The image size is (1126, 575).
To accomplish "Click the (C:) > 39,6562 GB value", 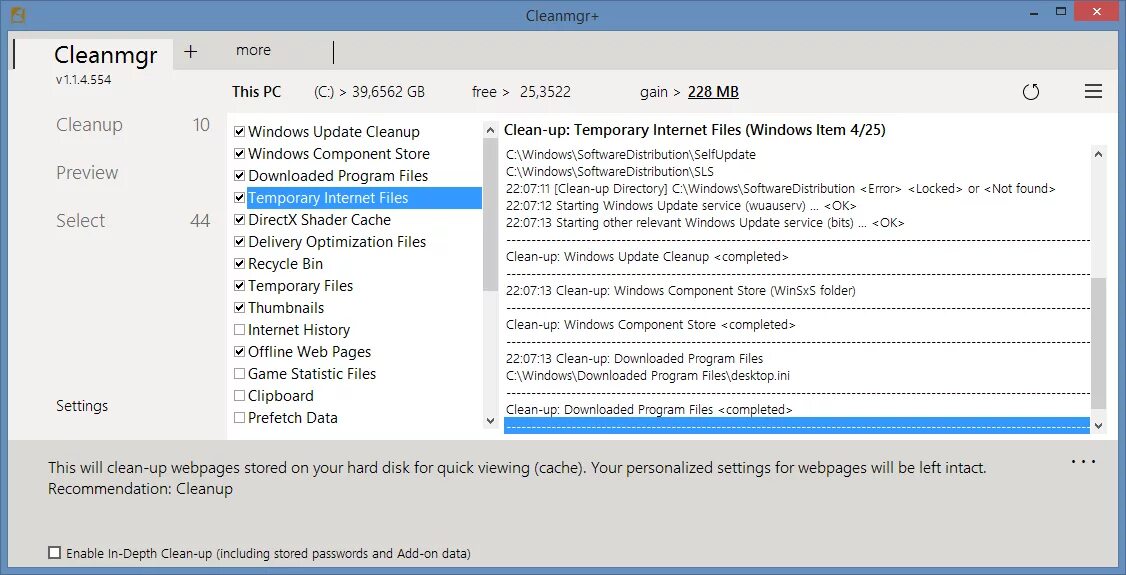I will 369,92.
